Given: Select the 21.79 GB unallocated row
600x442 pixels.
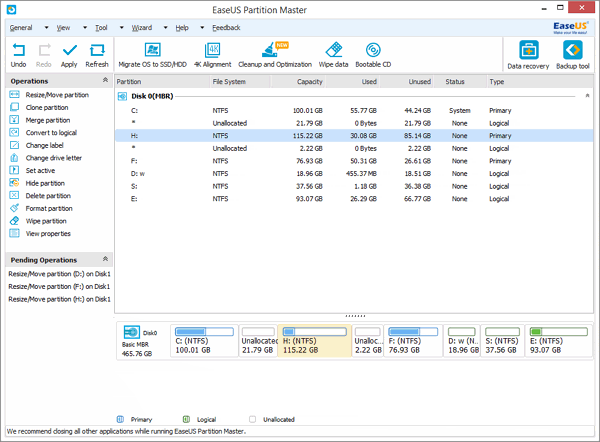Looking at the screenshot, I should pyautogui.click(x=354, y=123).
